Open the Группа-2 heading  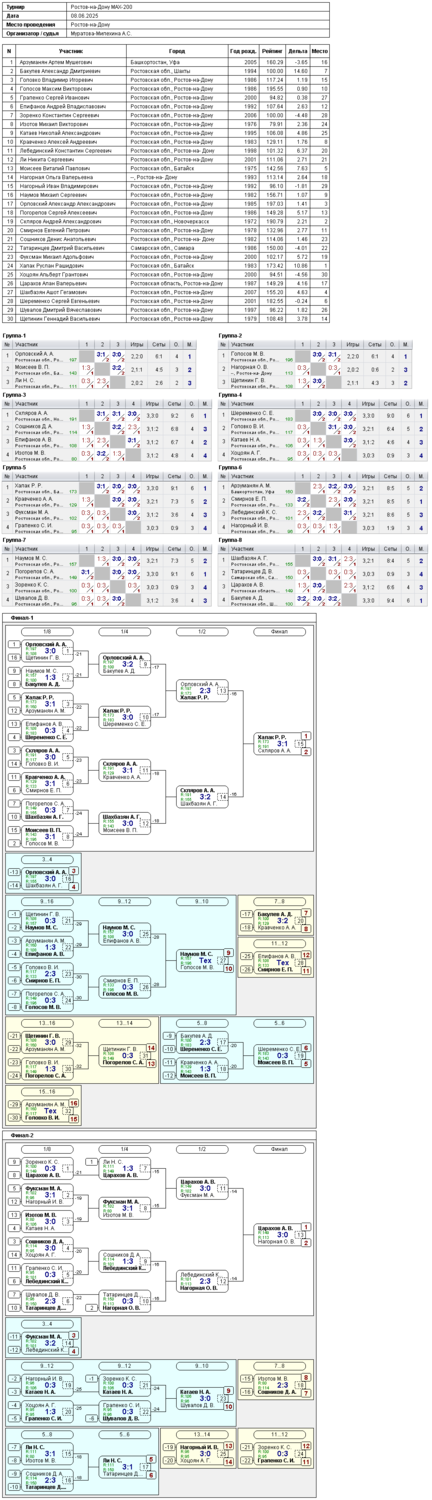pos(231,335)
